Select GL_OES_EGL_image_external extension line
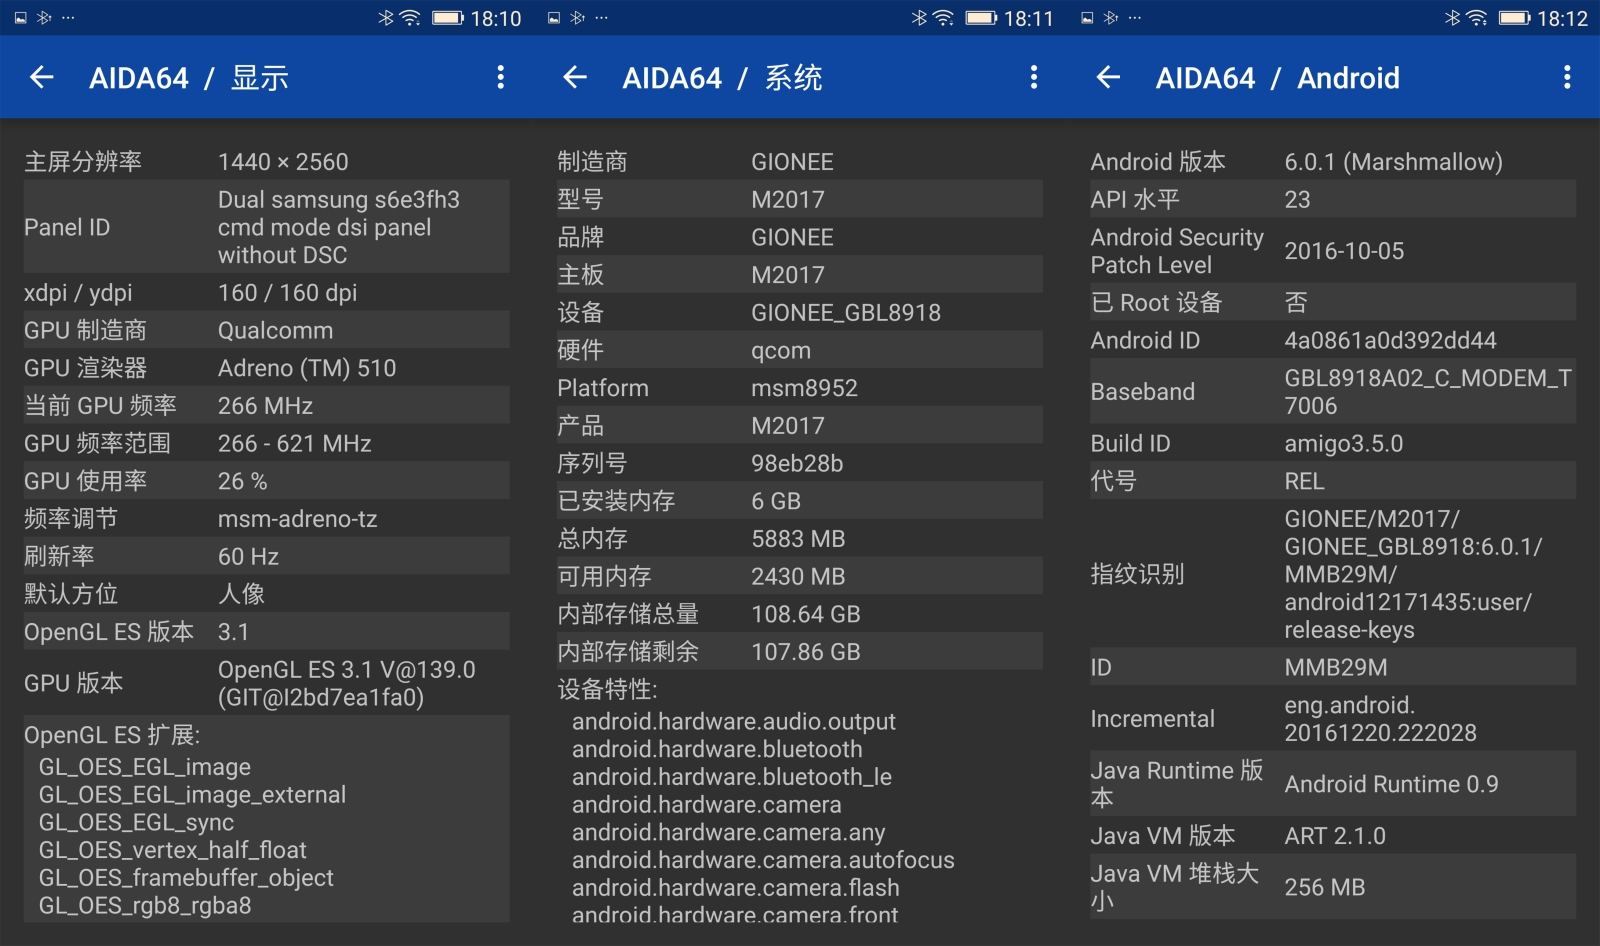 [x=192, y=795]
